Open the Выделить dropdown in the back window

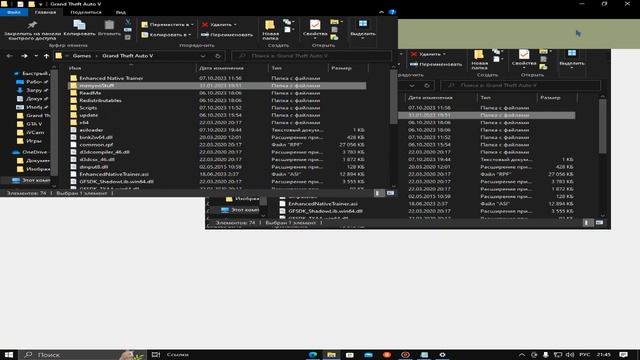(x=571, y=59)
